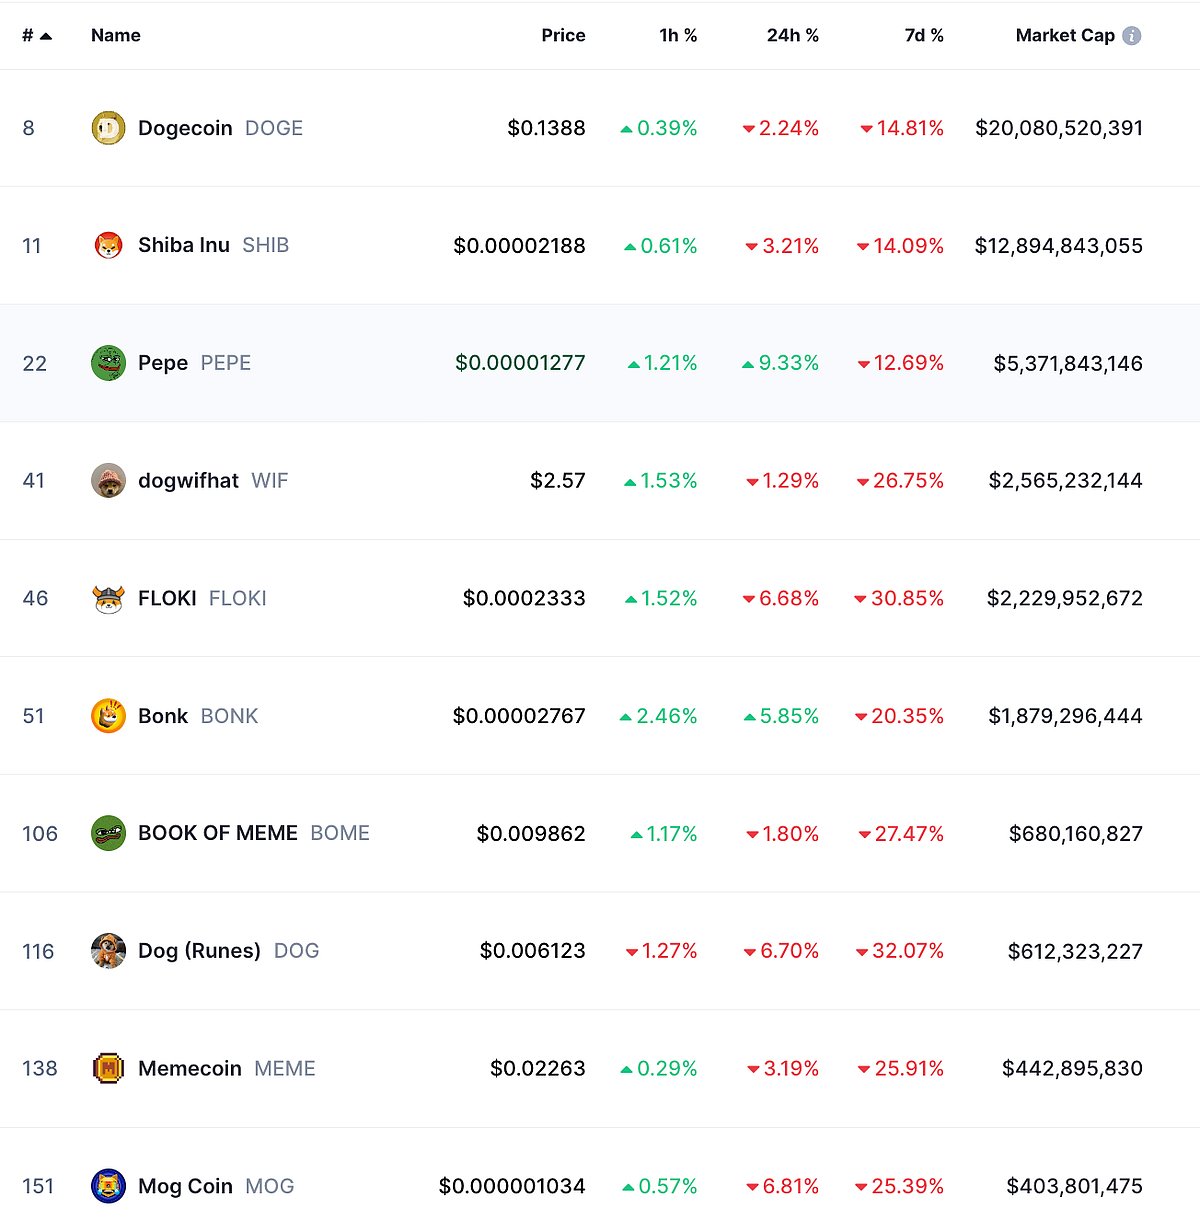Open the Market Cap info tooltip icon

pos(1134,35)
